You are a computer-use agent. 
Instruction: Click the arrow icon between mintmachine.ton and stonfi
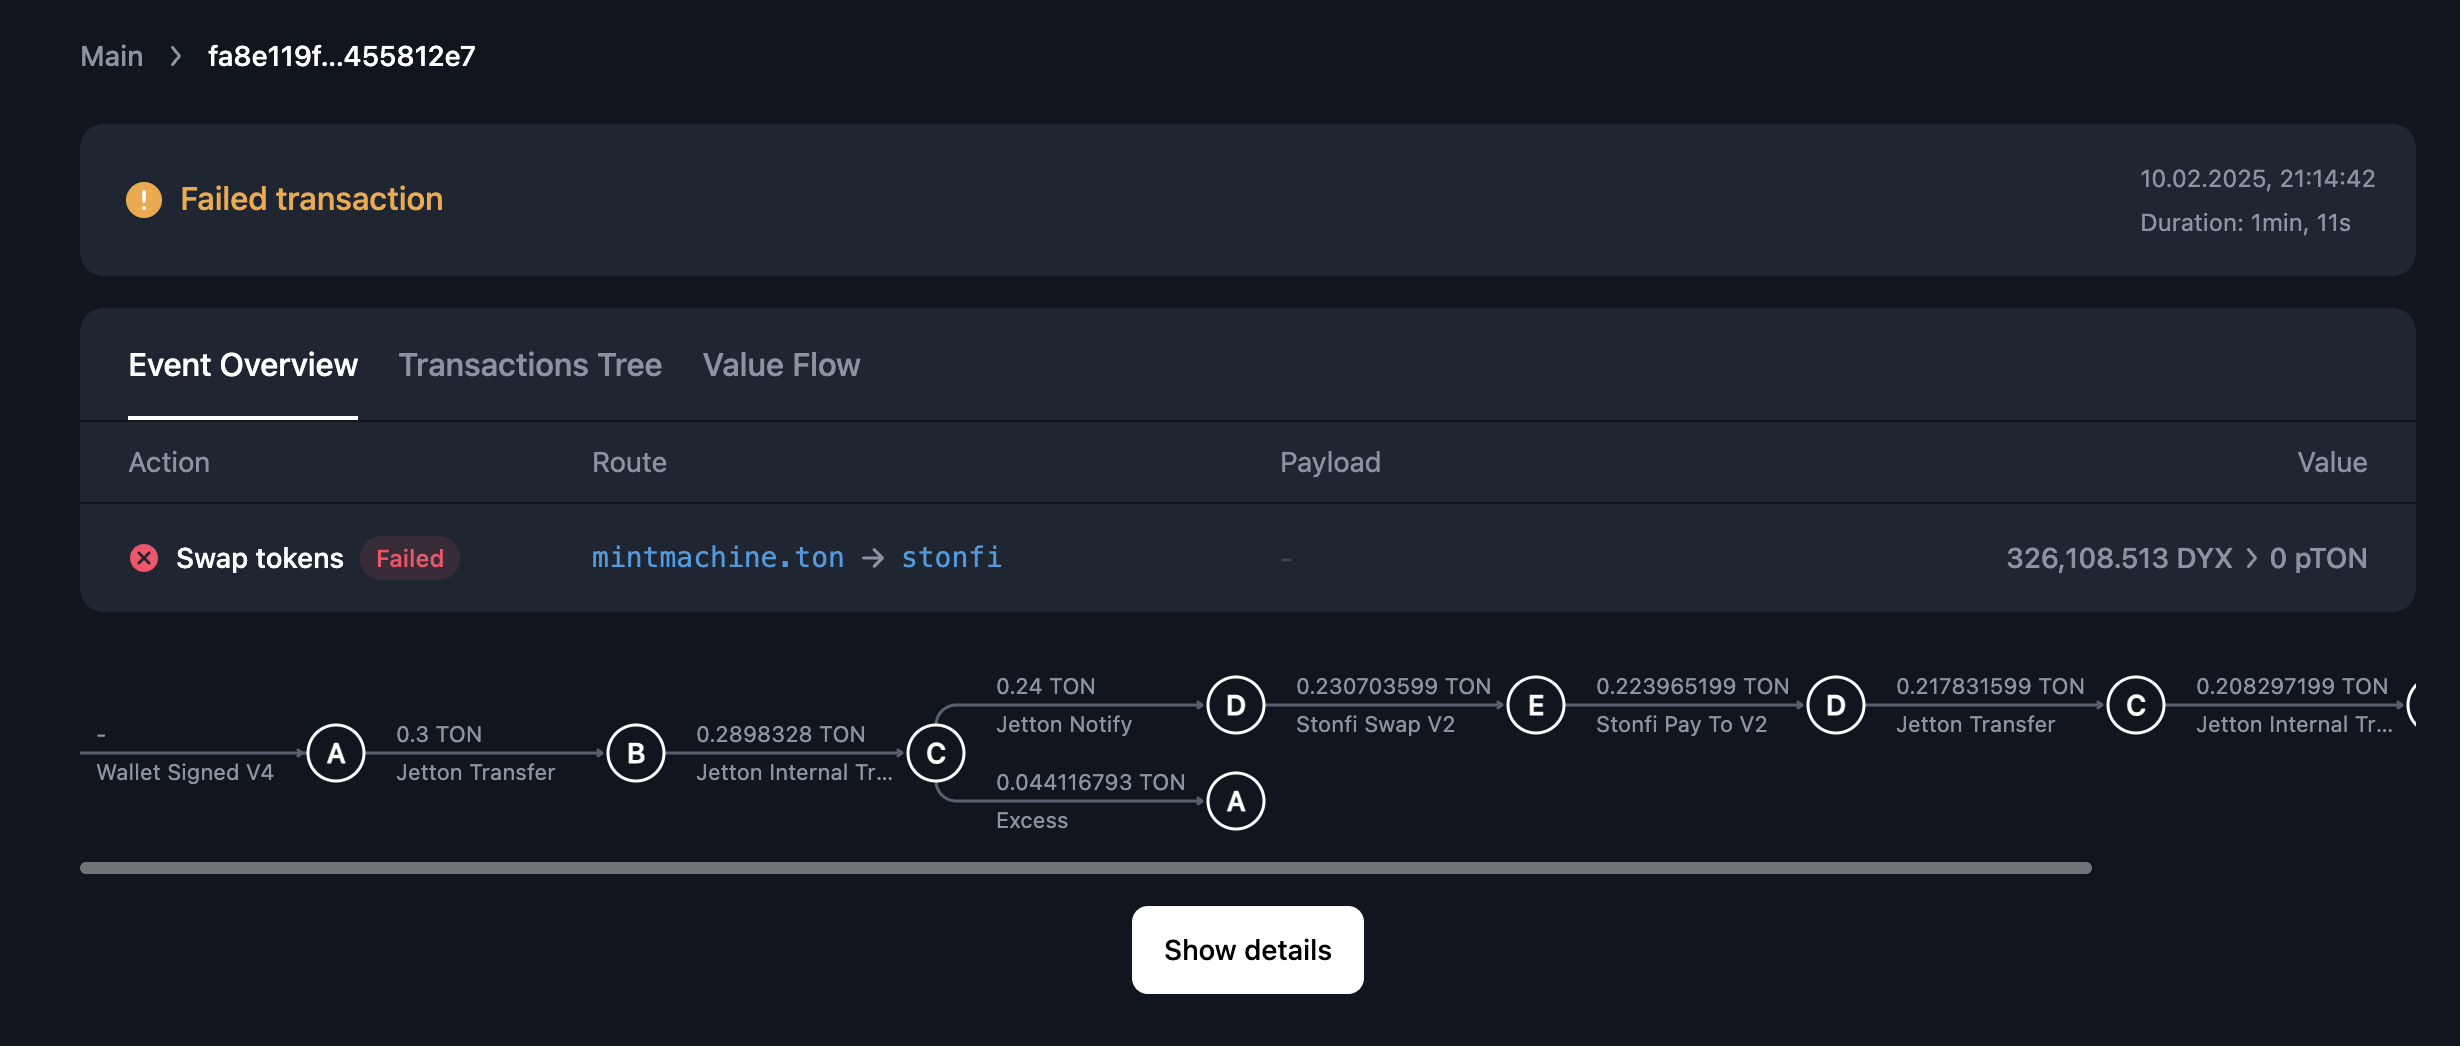click(872, 558)
